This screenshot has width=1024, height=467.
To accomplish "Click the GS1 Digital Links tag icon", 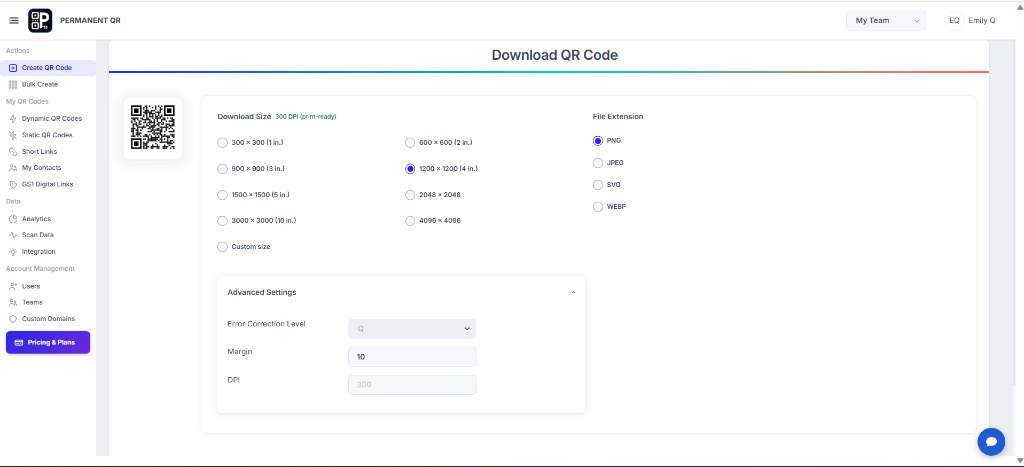I will pos(13,184).
